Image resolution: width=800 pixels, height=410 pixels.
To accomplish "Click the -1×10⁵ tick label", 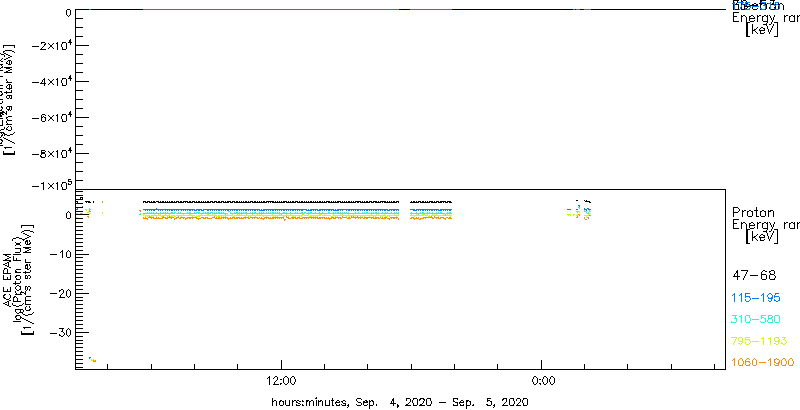I will pyautogui.click(x=51, y=185).
